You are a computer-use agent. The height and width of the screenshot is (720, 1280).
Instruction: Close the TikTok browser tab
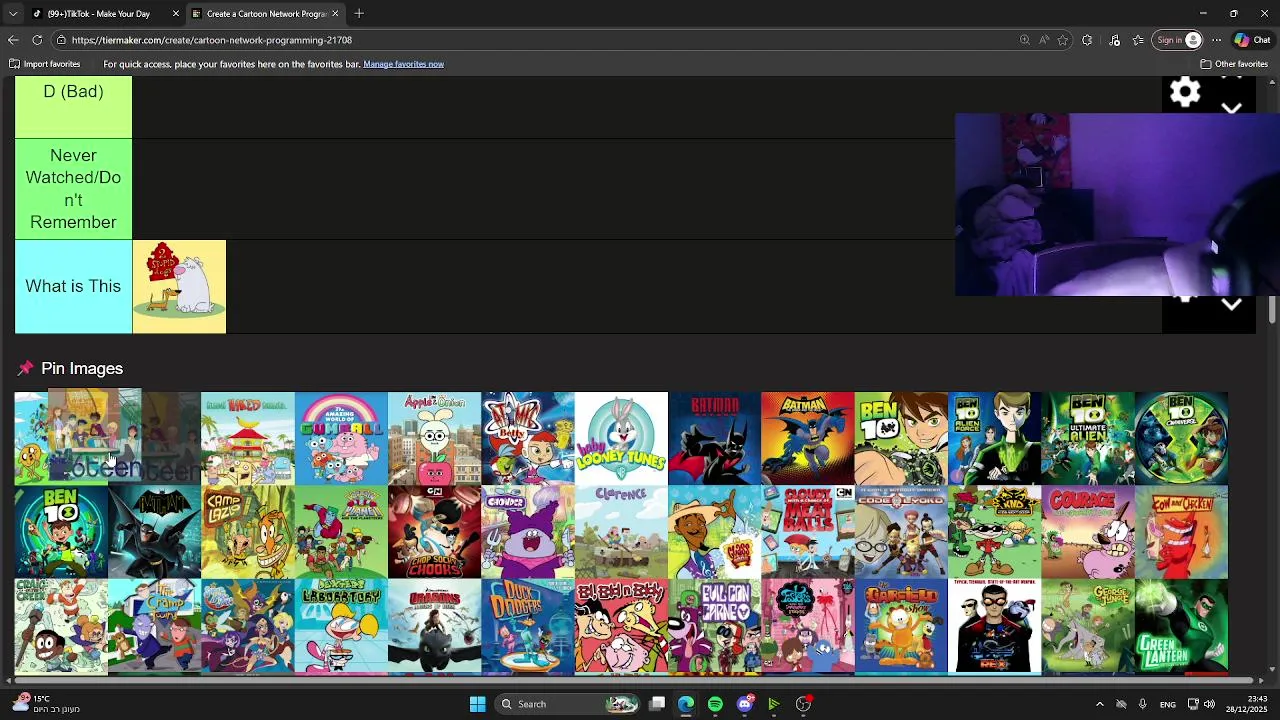pyautogui.click(x=176, y=14)
